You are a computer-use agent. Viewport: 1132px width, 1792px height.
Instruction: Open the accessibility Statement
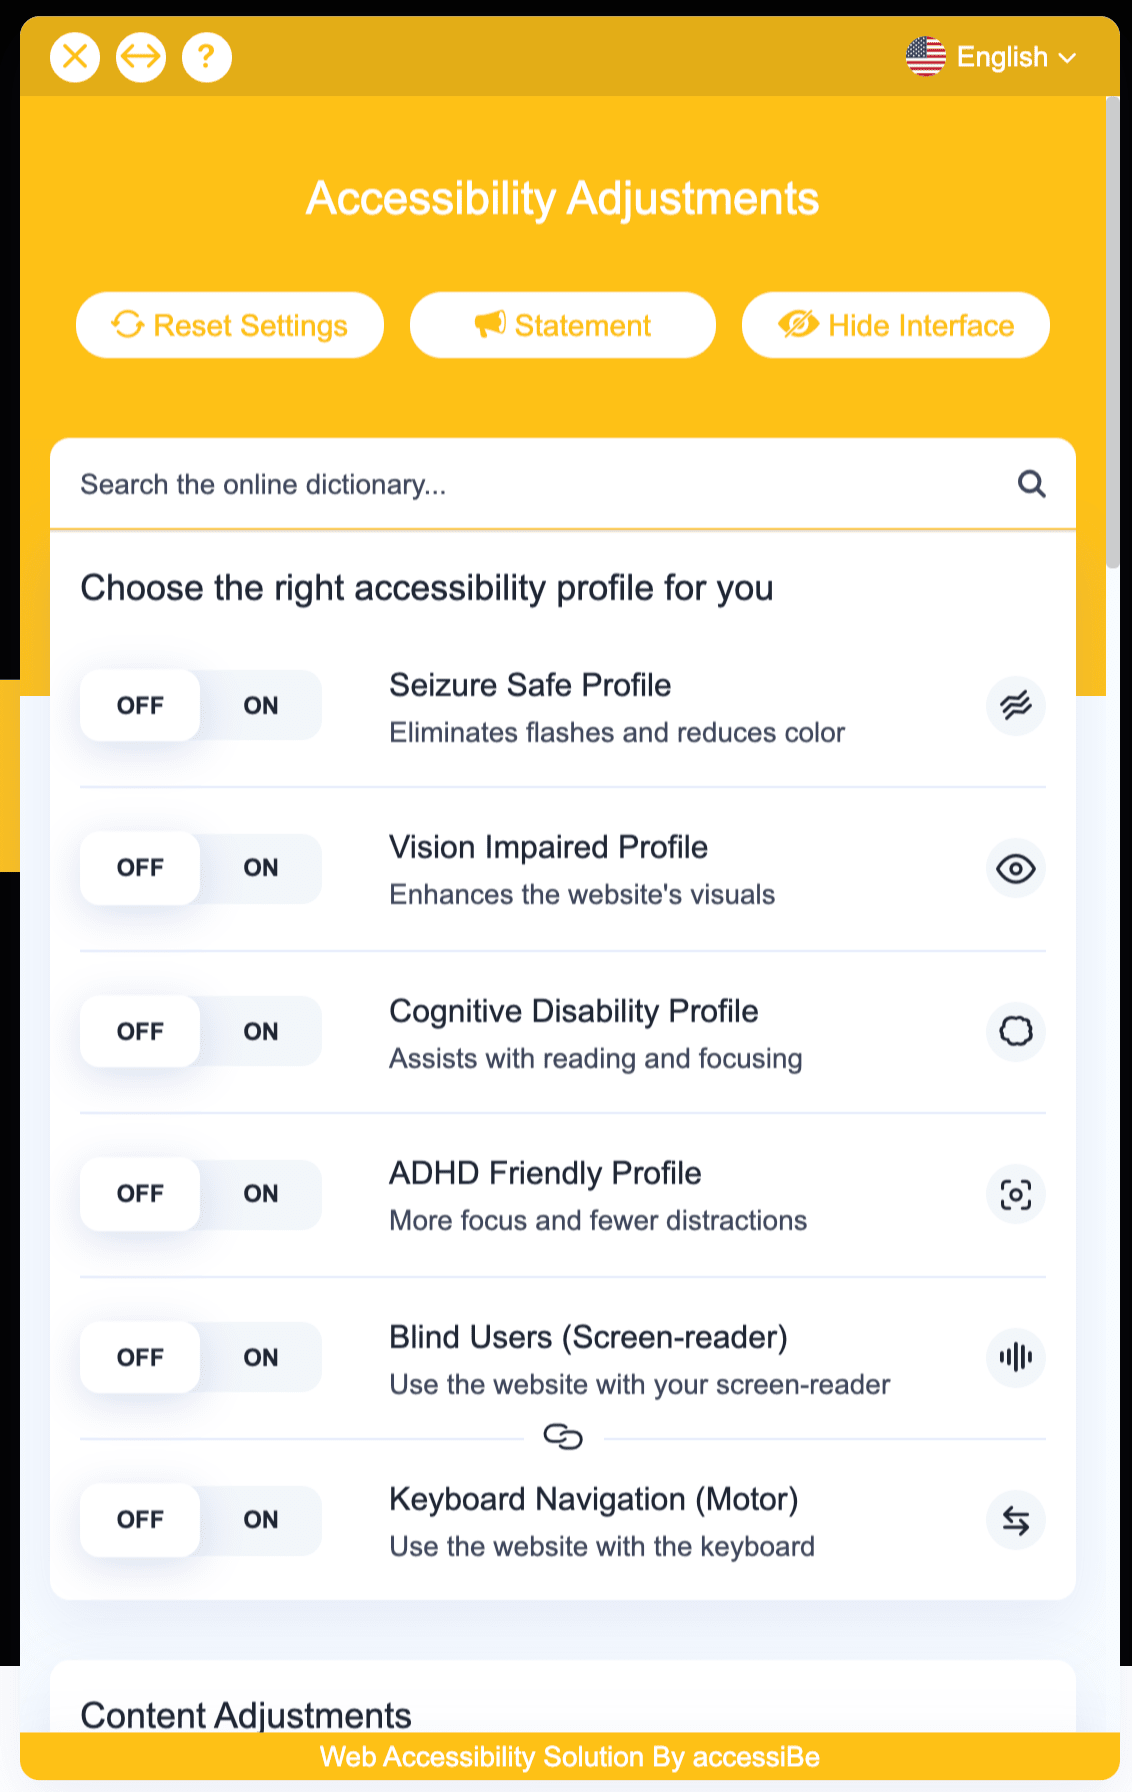point(563,325)
